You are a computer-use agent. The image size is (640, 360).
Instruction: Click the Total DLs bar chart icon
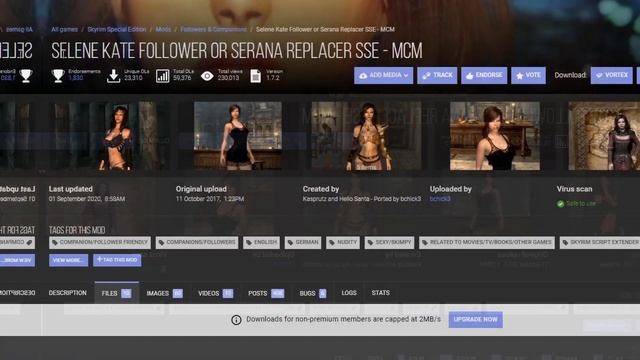162,76
